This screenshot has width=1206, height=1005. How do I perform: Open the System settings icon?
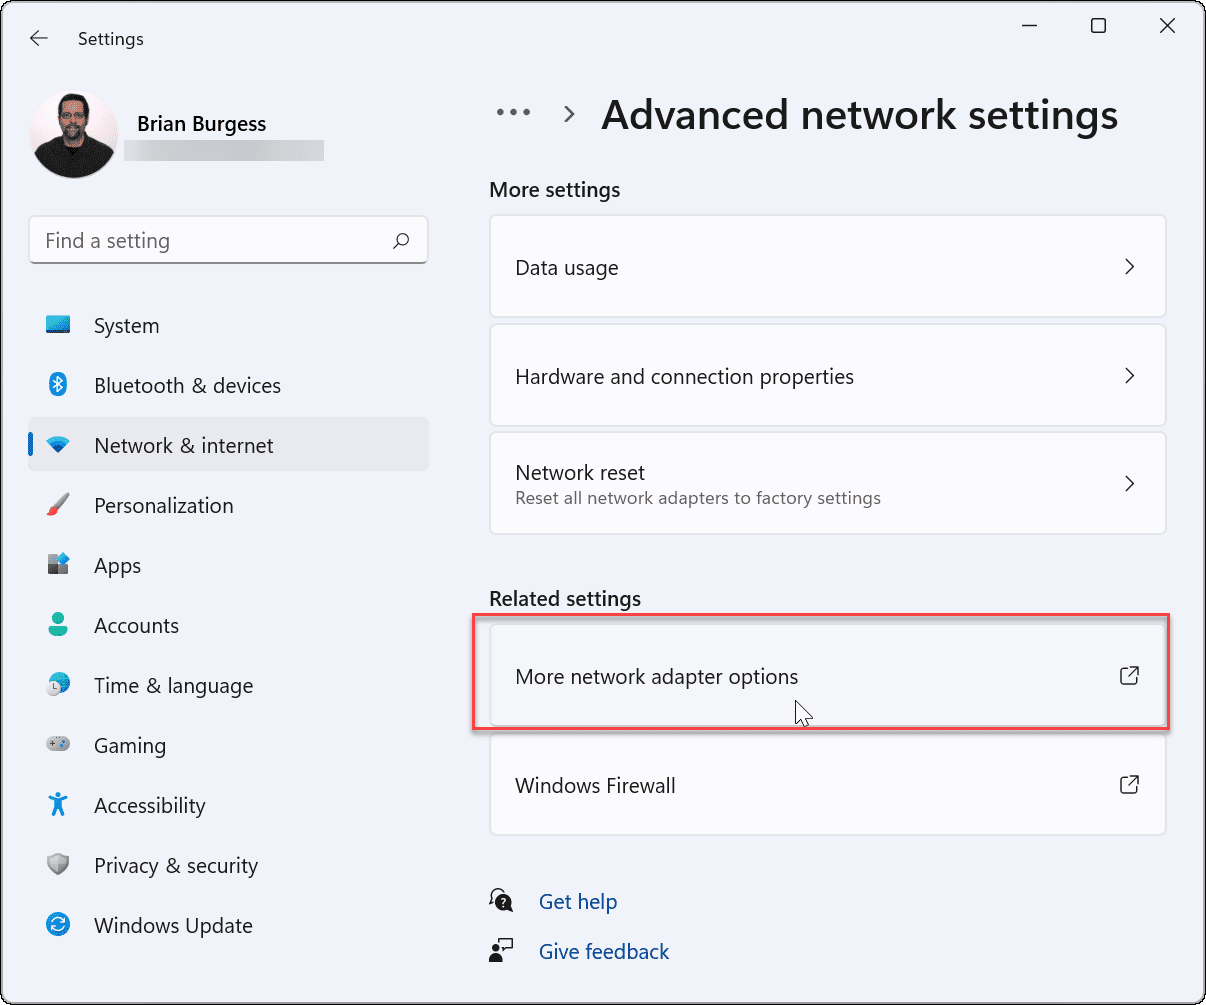point(58,324)
